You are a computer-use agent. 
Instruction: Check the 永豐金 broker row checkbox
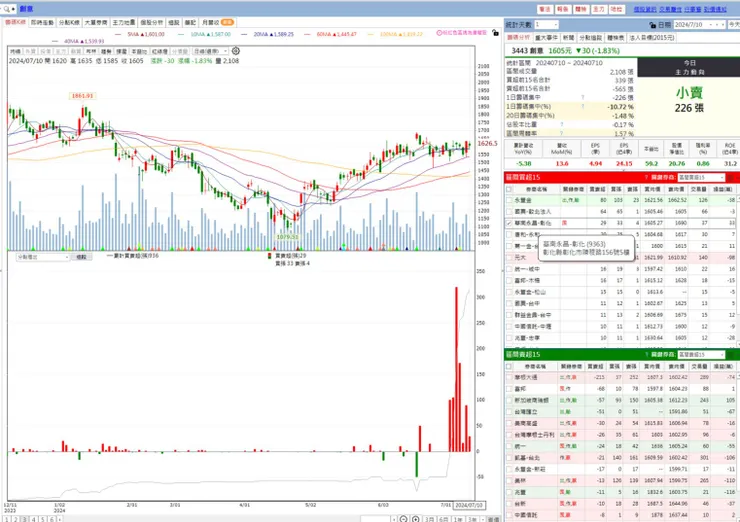(x=509, y=200)
